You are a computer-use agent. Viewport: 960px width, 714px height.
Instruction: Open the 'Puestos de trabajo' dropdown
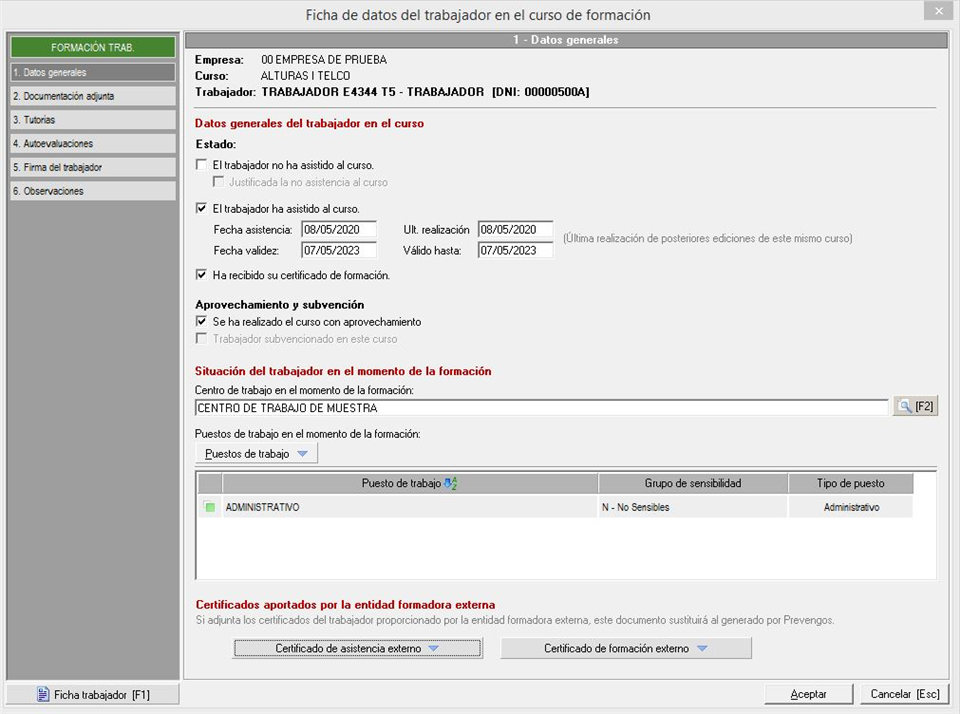tap(257, 454)
